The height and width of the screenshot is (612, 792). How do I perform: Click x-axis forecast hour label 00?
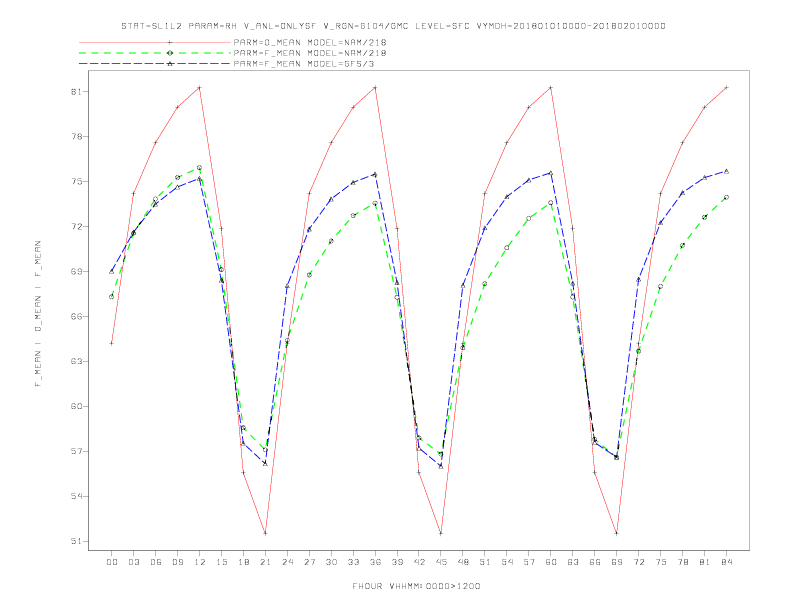pos(112,562)
